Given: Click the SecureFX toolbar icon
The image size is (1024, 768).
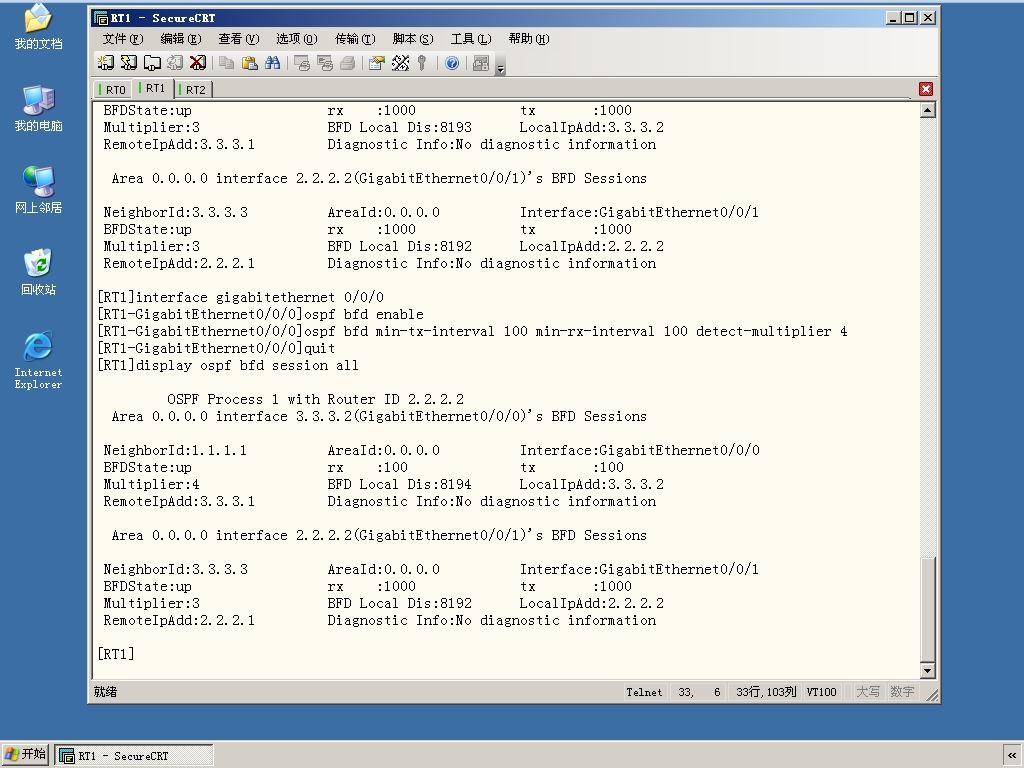Looking at the screenshot, I should [481, 63].
